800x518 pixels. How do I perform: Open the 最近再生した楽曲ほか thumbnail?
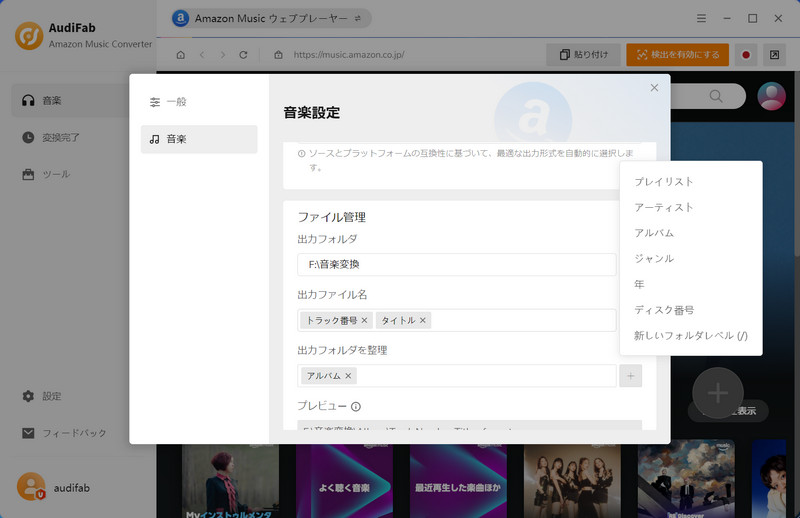(x=458, y=481)
